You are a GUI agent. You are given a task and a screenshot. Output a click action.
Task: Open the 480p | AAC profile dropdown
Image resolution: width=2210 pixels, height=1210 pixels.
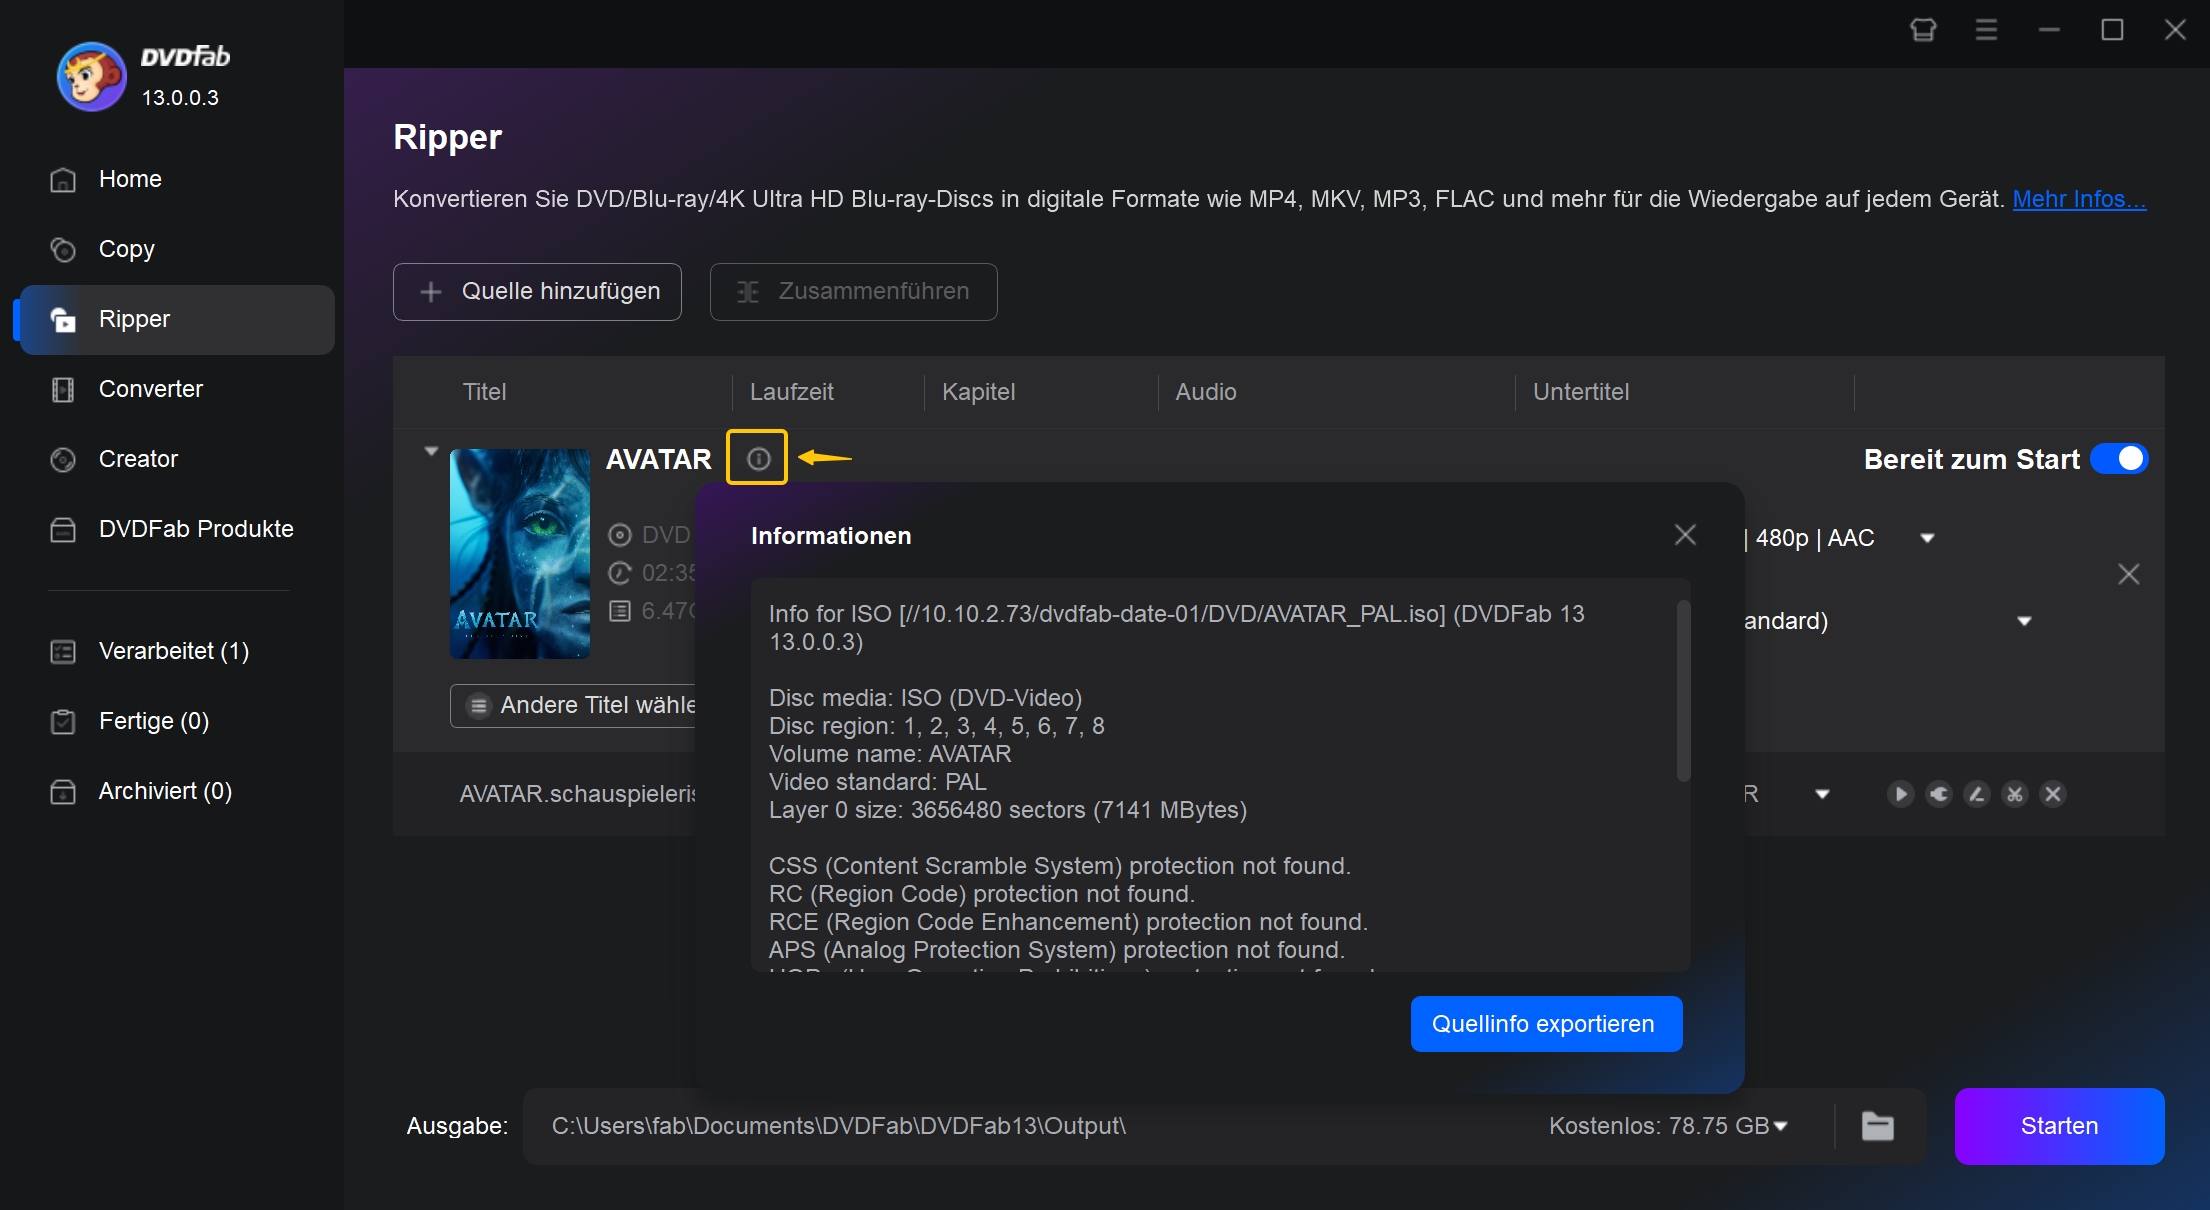tap(1927, 538)
